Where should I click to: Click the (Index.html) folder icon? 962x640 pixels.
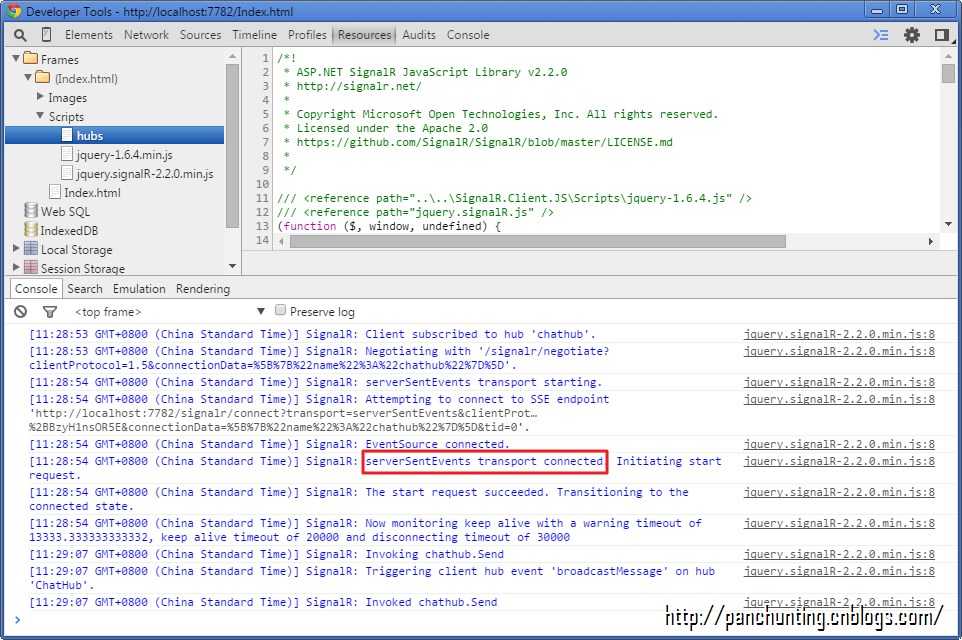click(x=42, y=78)
